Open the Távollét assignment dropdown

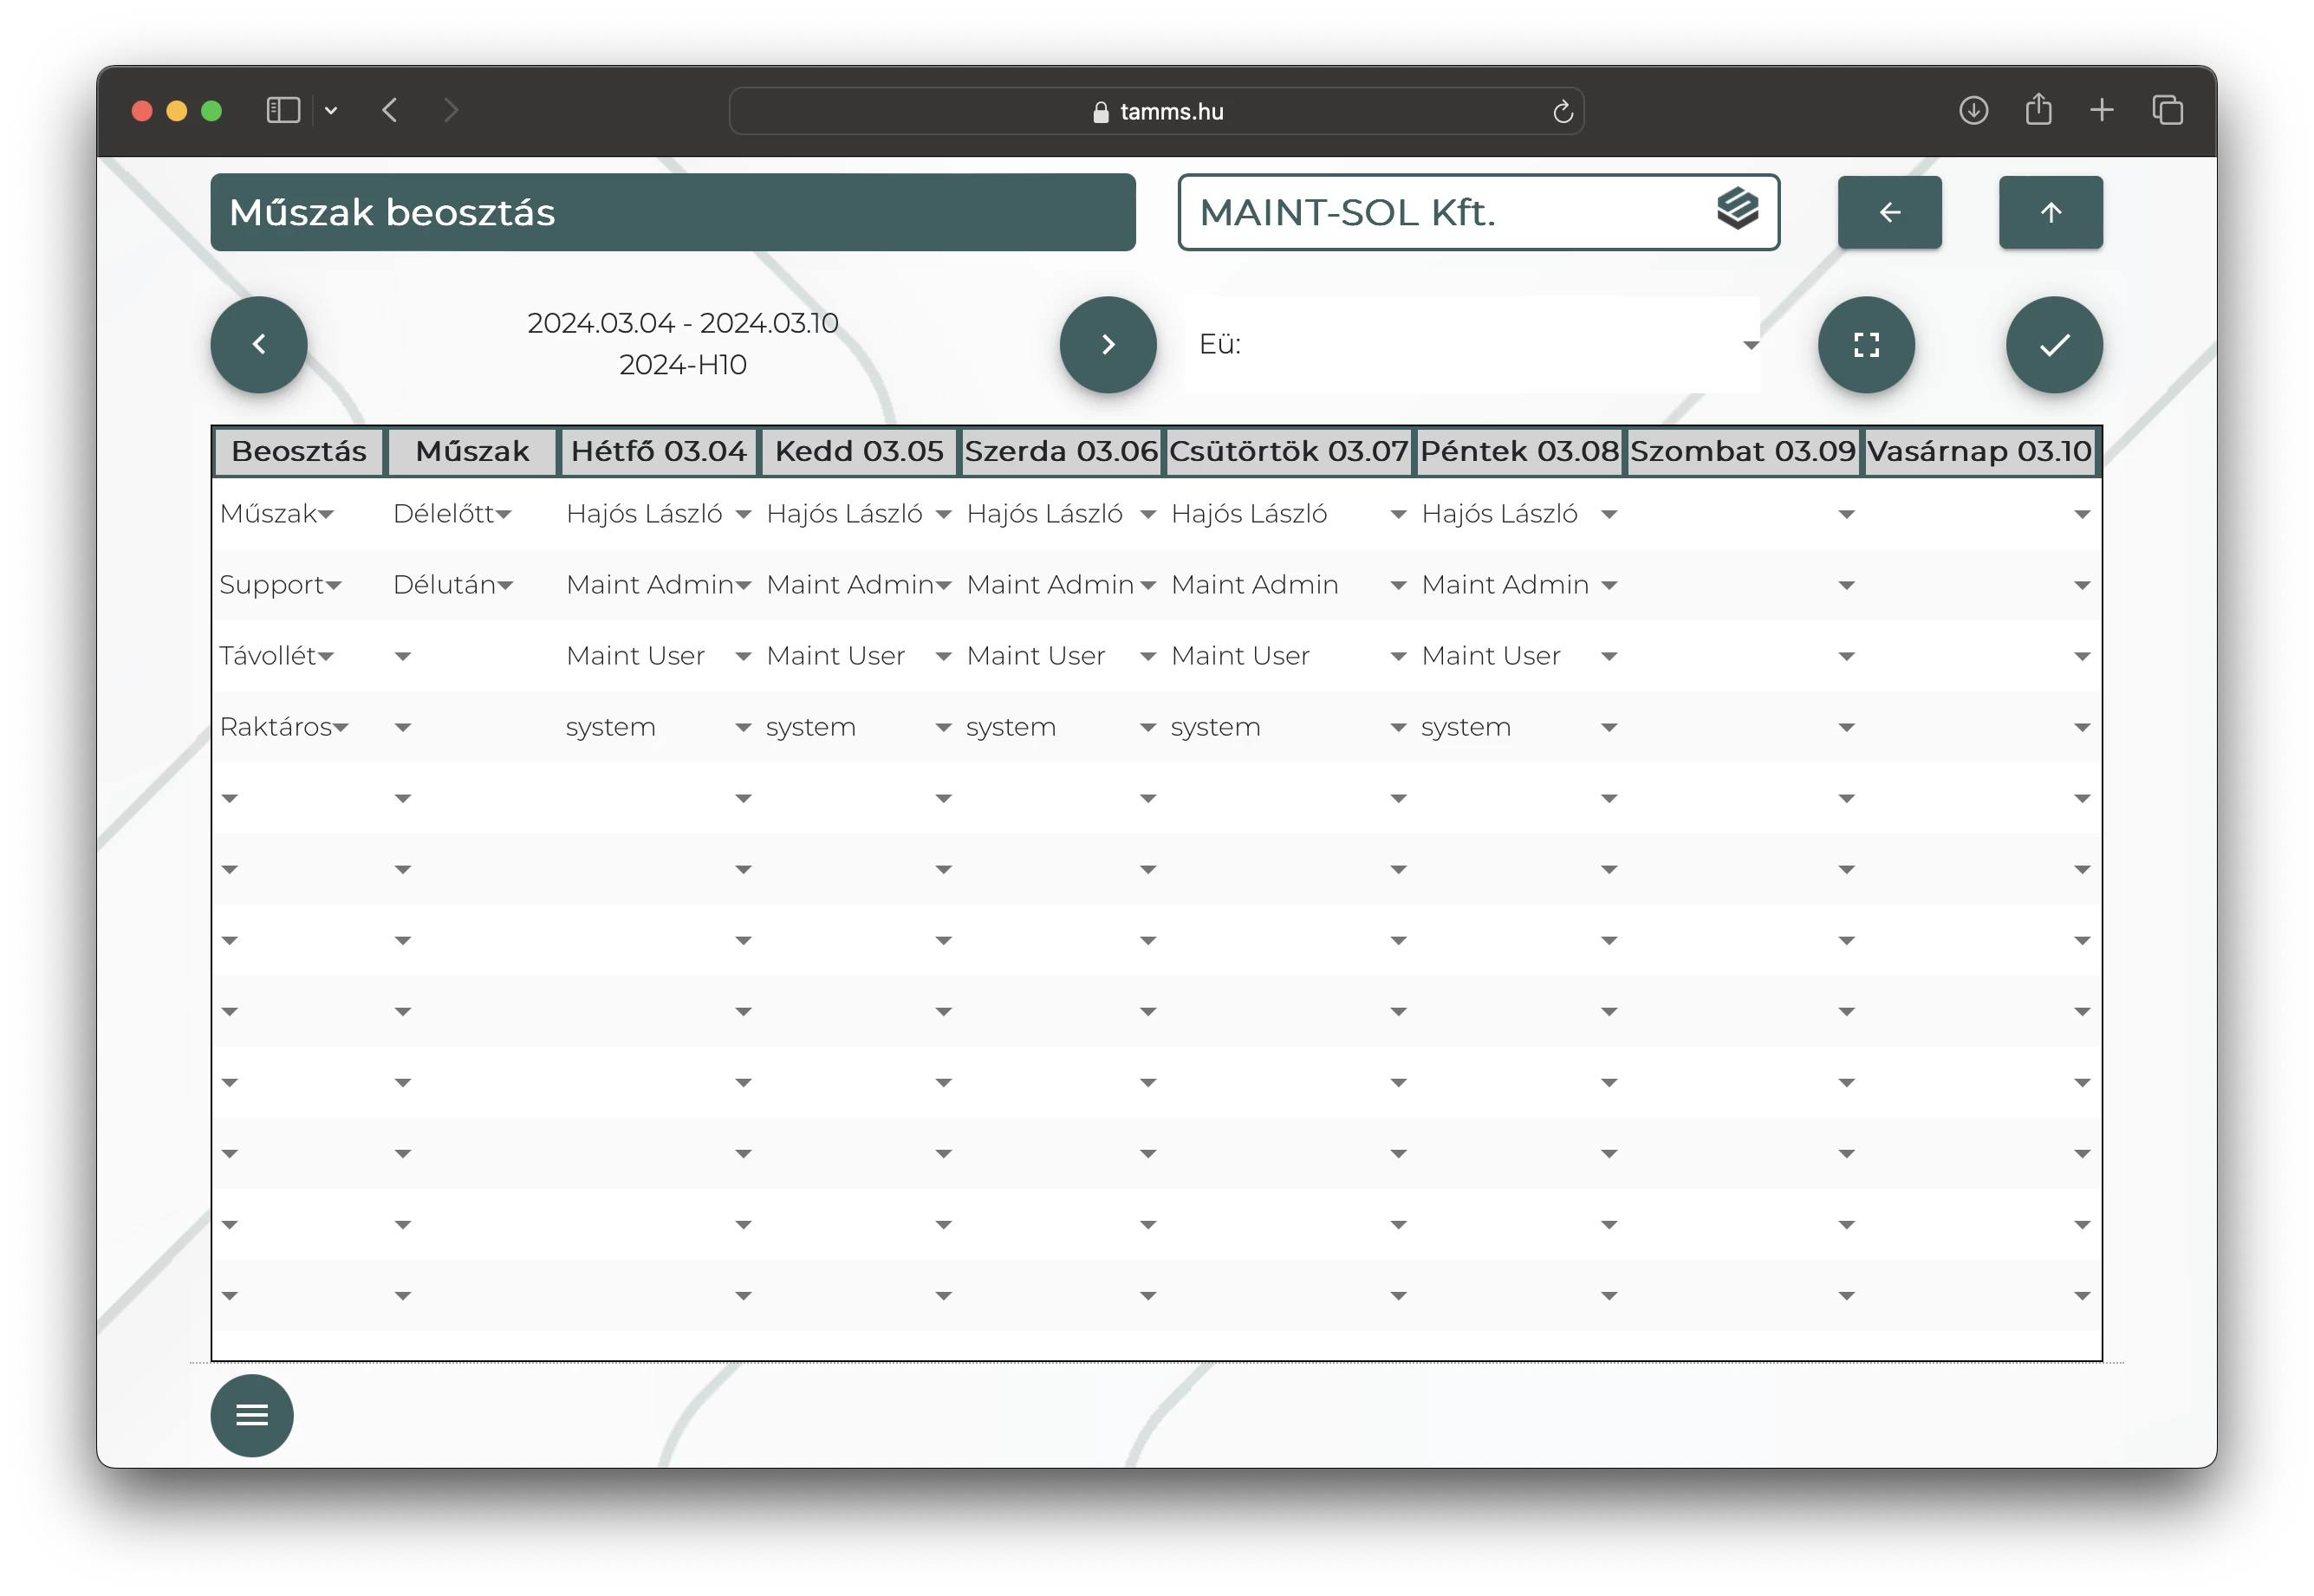click(x=276, y=656)
